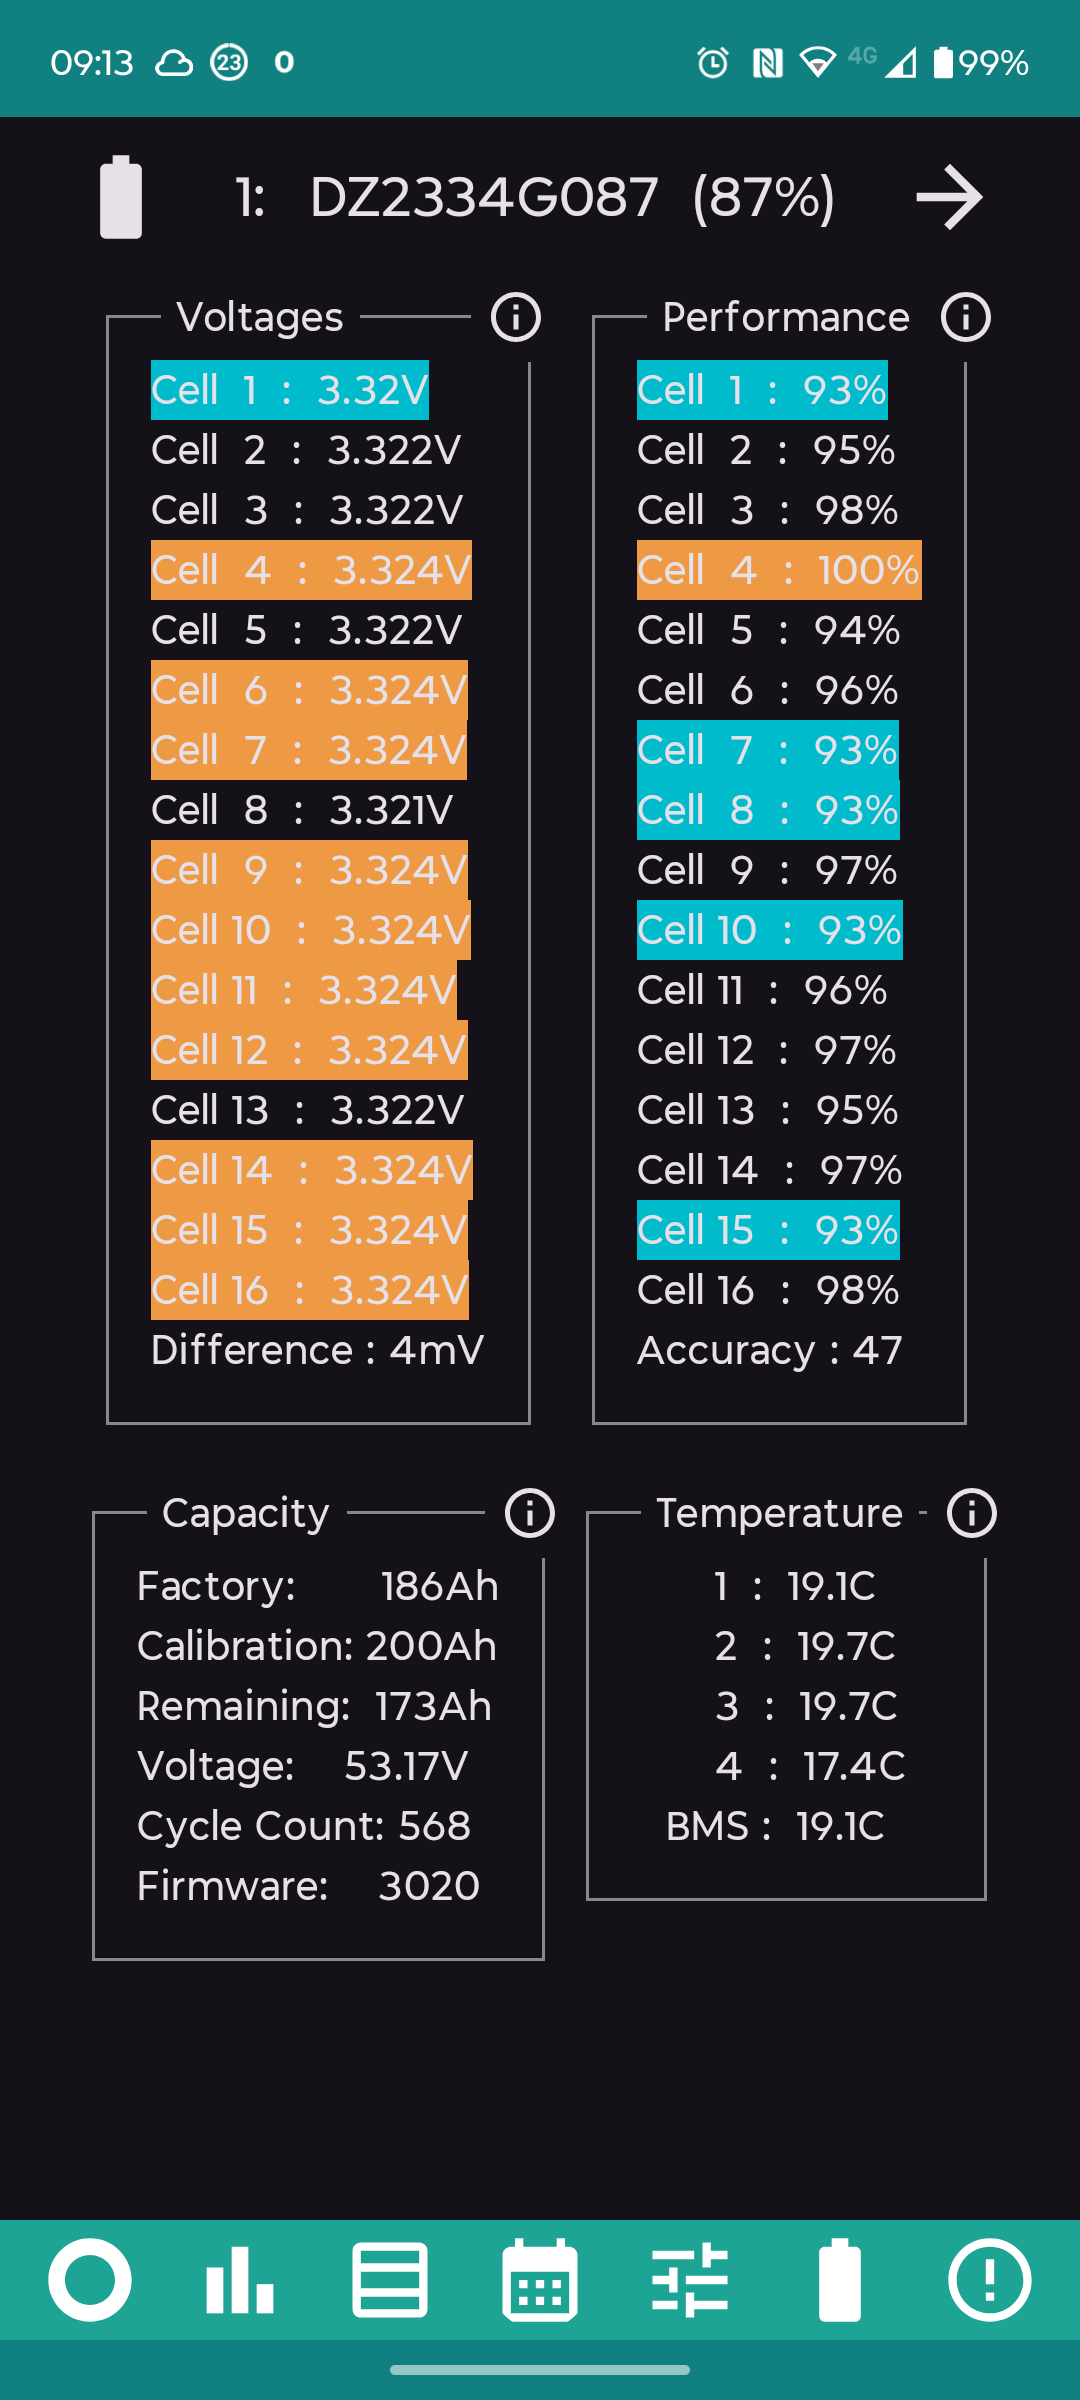Tap the battery icon beside DZ2334G087
Screen dimensions: 1080x2400
121,197
